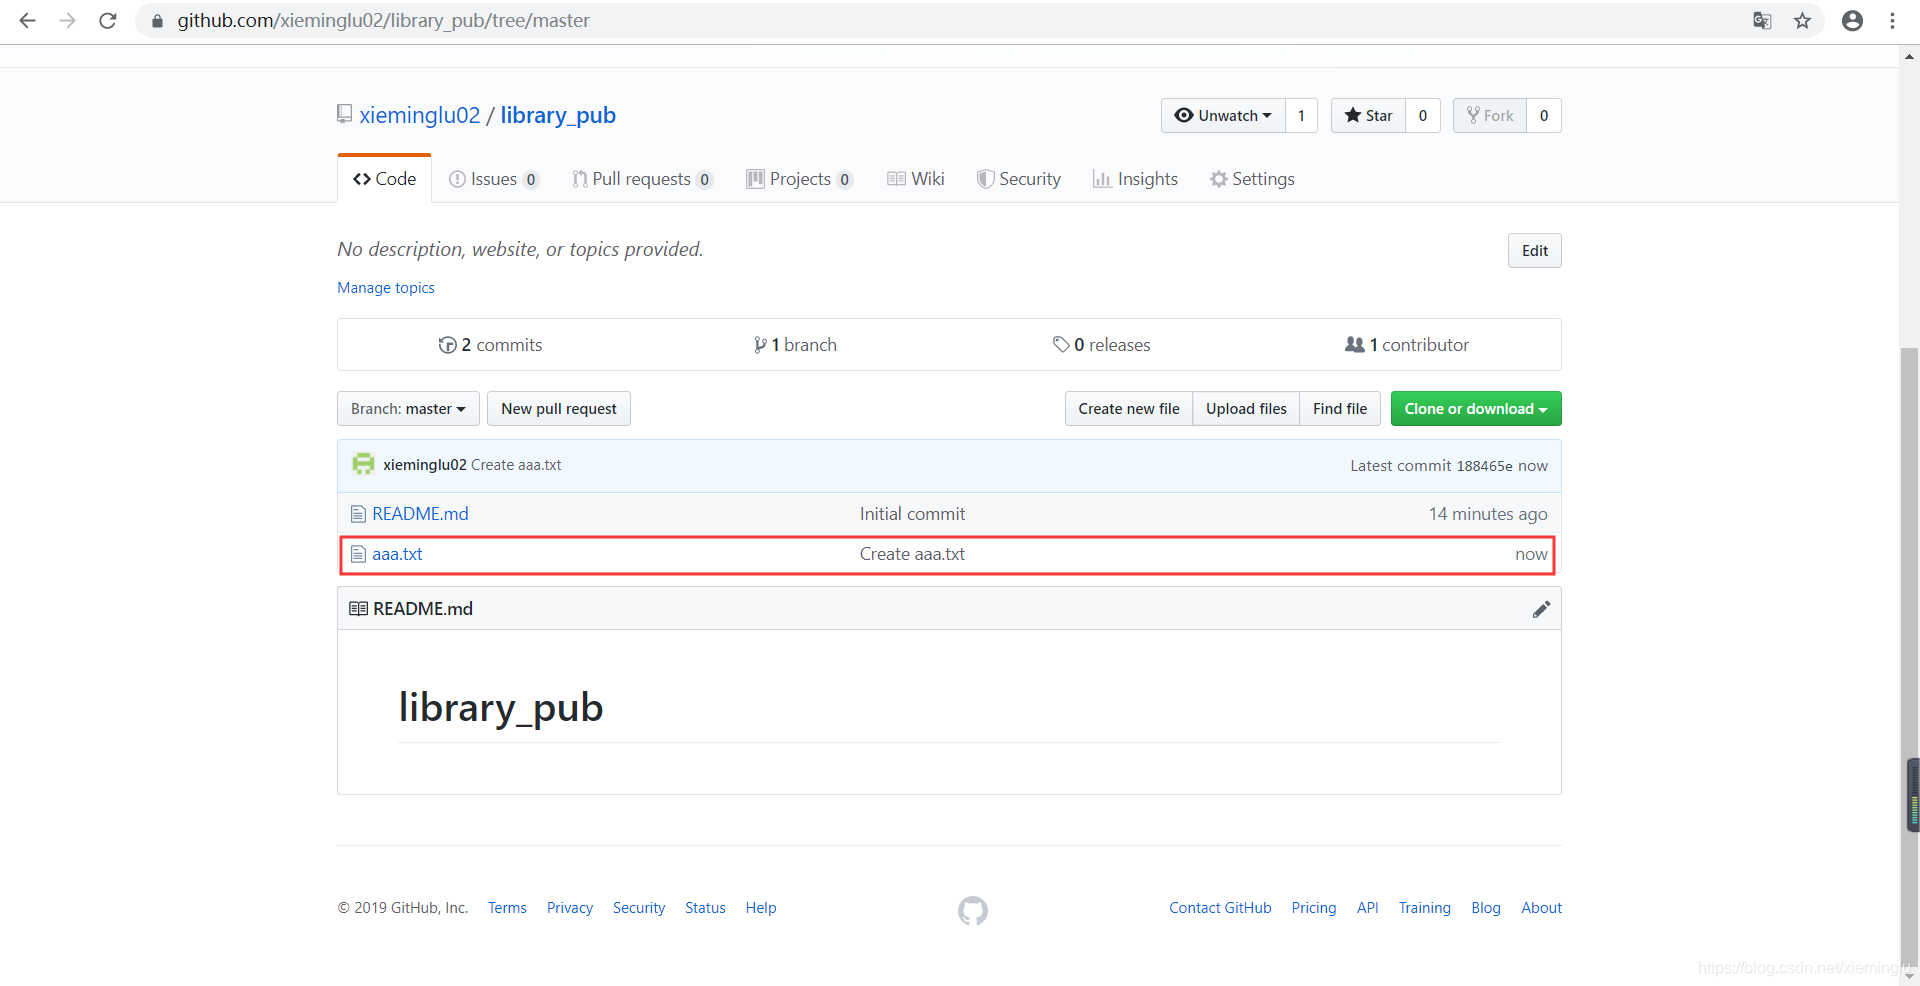This screenshot has height=986, width=1920.
Task: Click Edit for the repository description
Action: point(1535,251)
